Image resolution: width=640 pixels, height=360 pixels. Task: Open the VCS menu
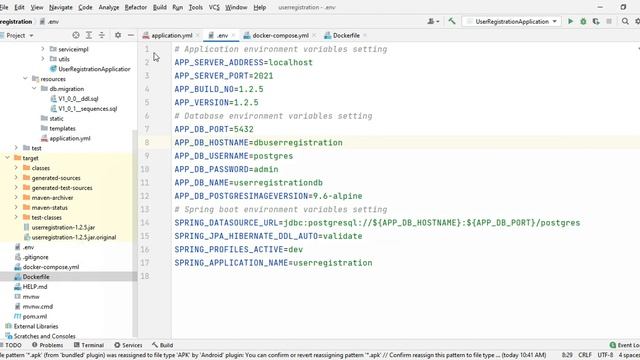[x=214, y=7]
